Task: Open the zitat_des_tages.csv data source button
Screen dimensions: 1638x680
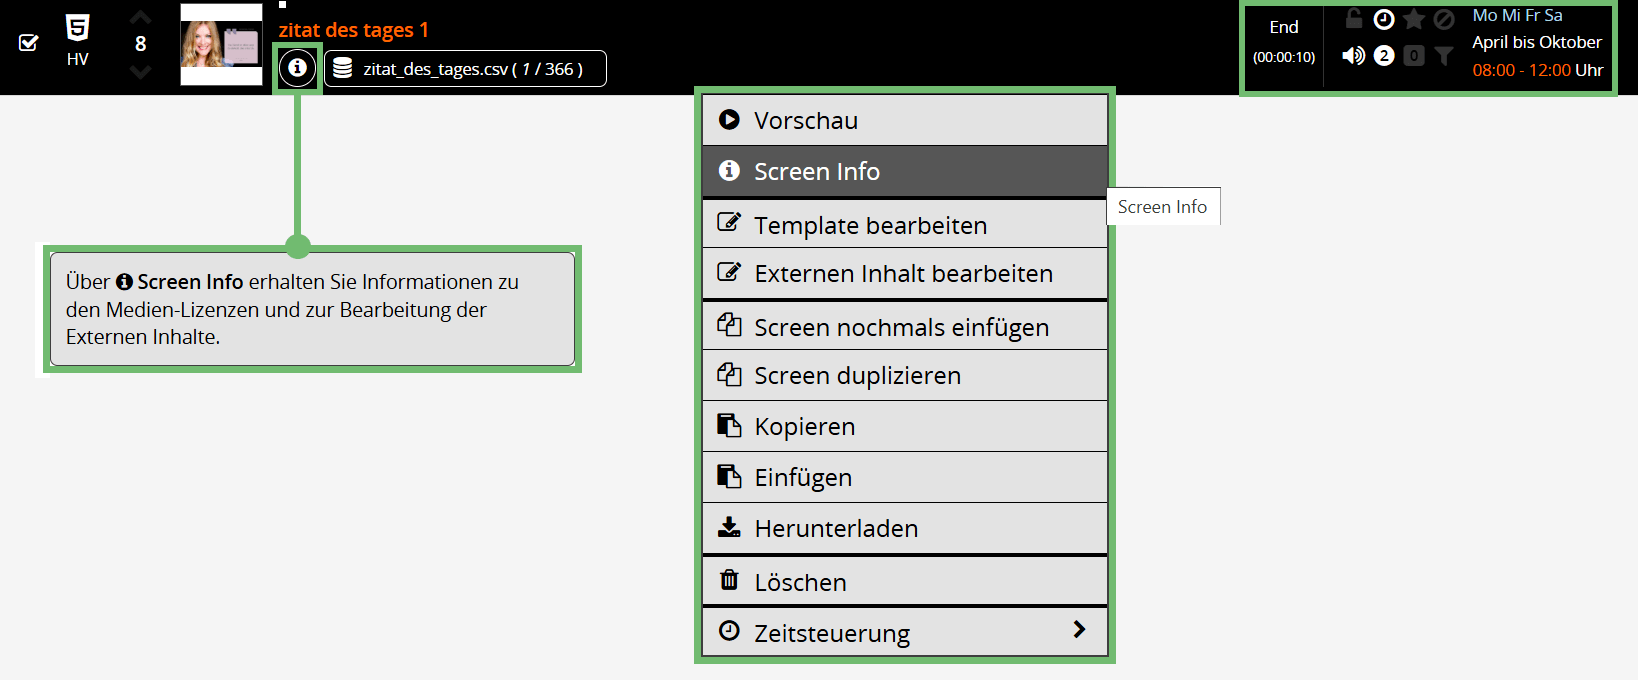Action: pos(466,69)
